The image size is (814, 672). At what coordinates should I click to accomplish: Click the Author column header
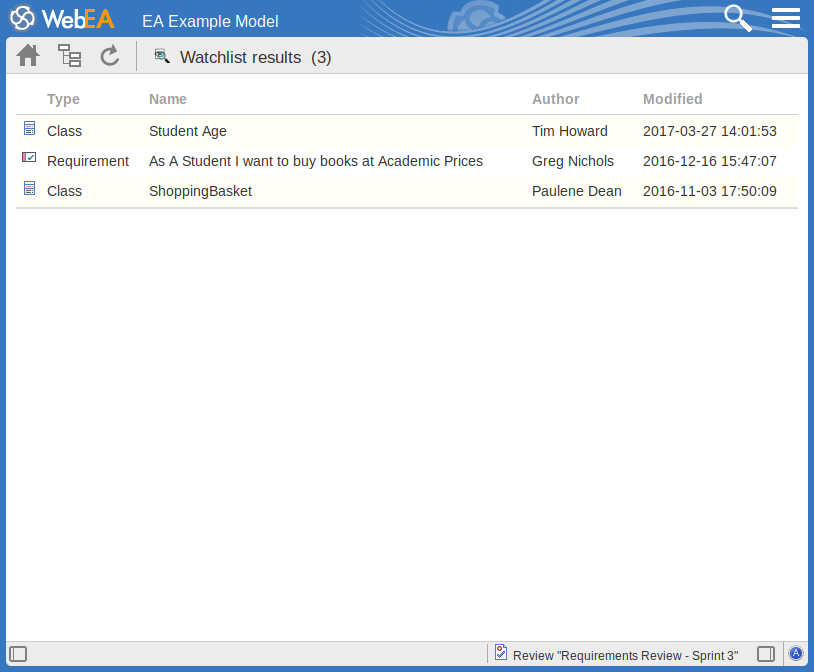click(555, 99)
